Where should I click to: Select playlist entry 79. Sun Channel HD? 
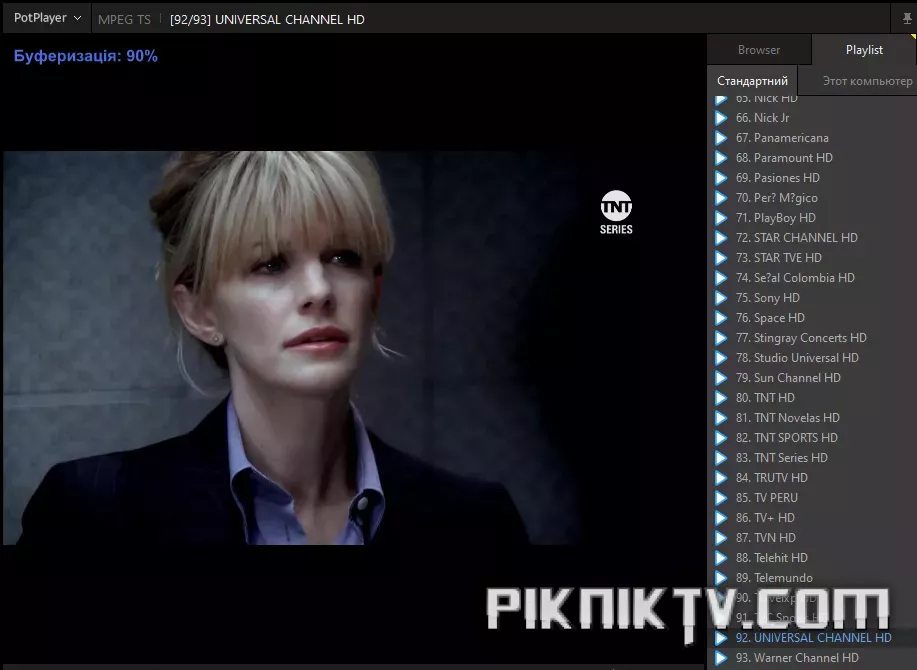point(812,378)
